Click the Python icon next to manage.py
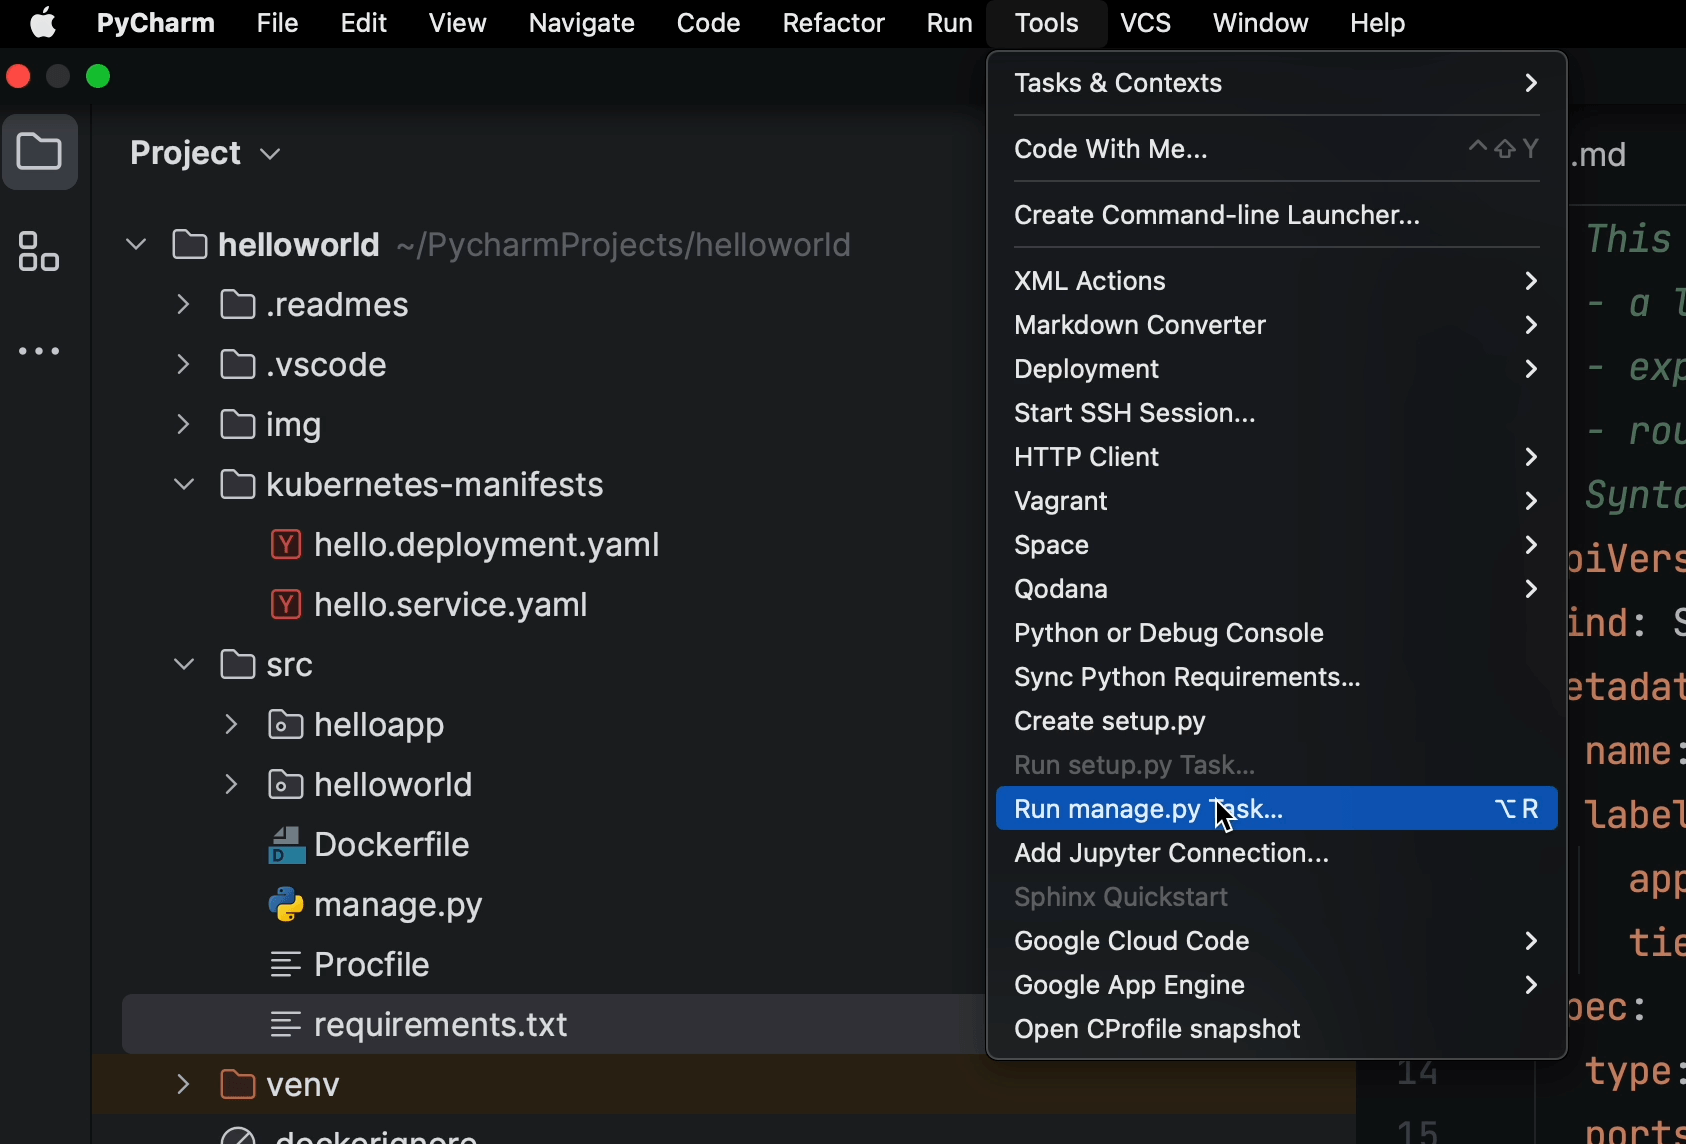Viewport: 1686px width, 1144px height. click(x=286, y=904)
